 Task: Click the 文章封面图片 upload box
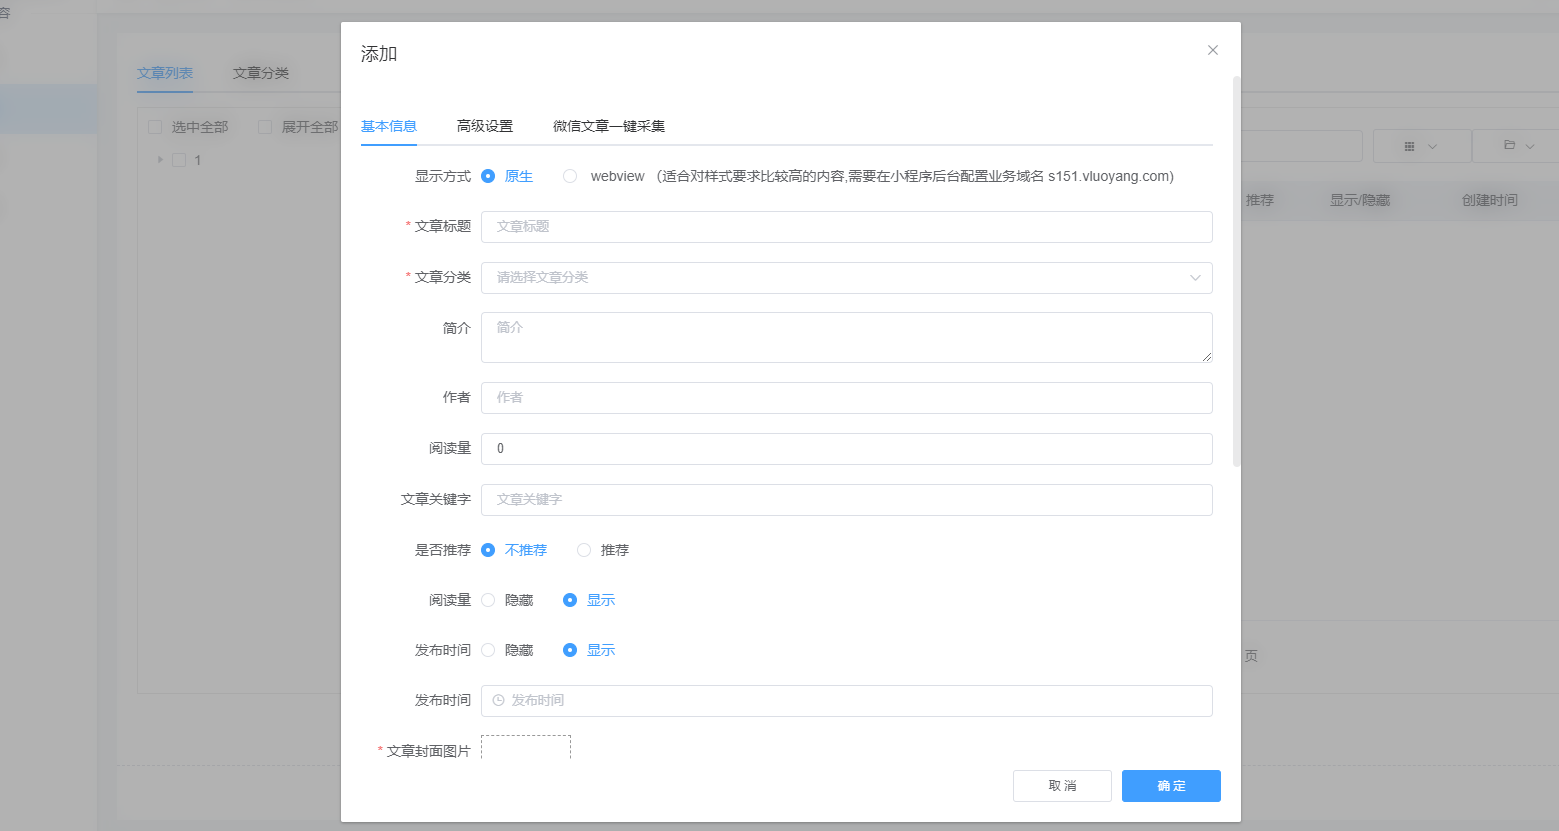[x=526, y=747]
